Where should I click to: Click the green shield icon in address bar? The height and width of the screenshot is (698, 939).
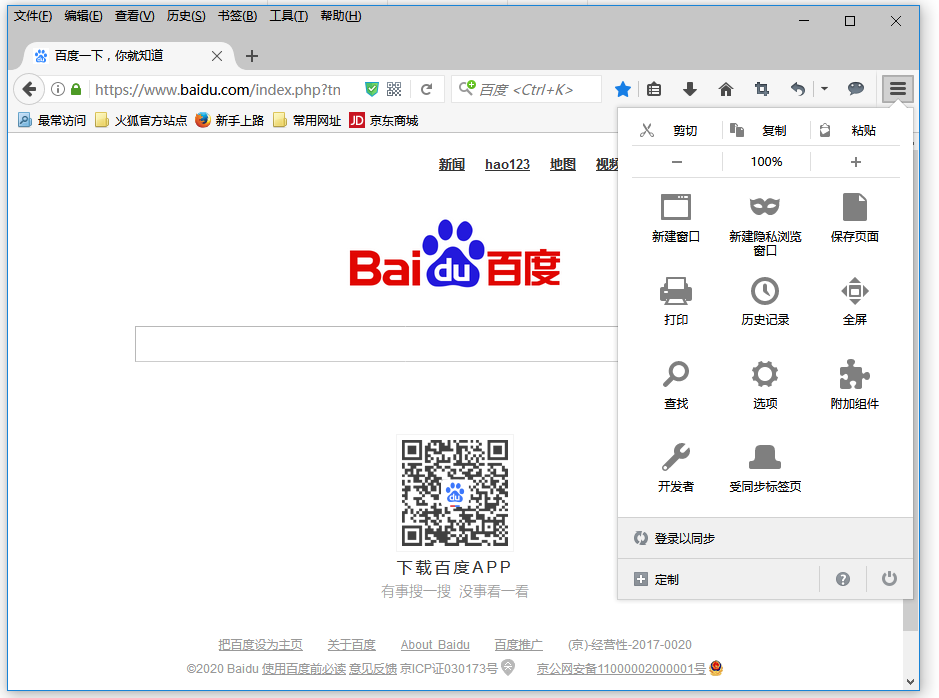coord(372,90)
